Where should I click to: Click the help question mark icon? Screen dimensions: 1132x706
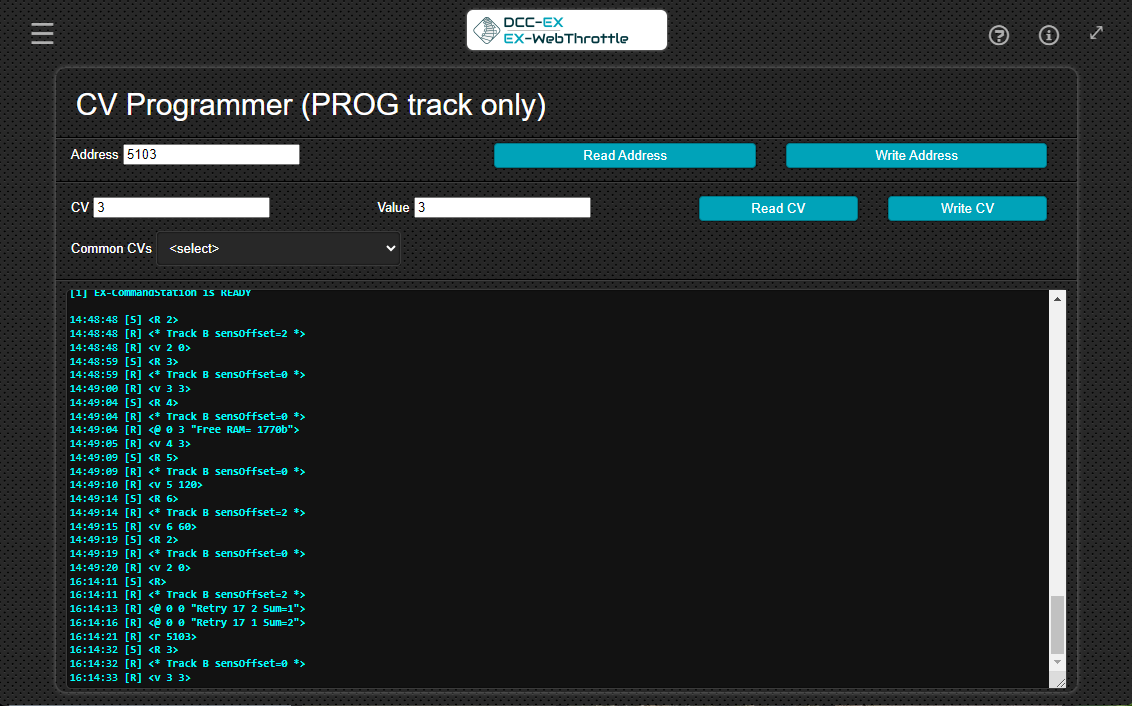tap(998, 36)
